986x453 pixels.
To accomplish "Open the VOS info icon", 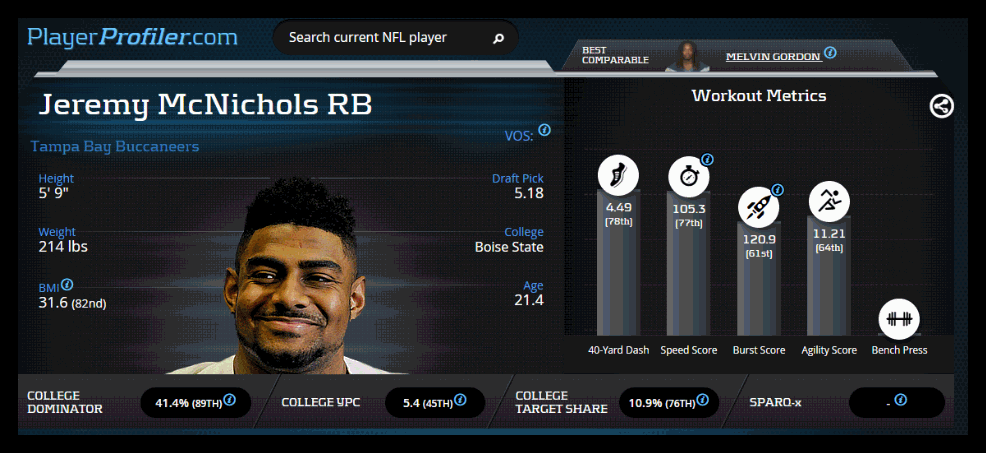I will 545,130.
